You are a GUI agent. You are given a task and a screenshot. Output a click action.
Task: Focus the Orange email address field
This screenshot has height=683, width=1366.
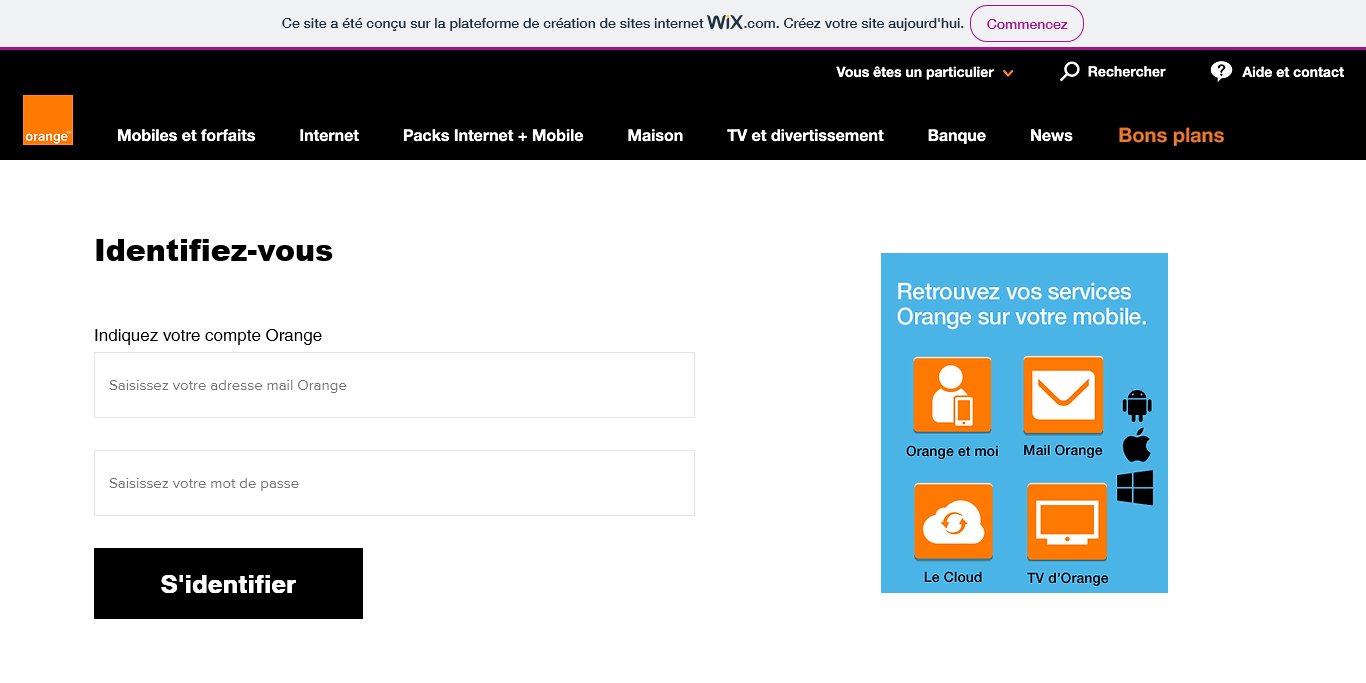[394, 385]
